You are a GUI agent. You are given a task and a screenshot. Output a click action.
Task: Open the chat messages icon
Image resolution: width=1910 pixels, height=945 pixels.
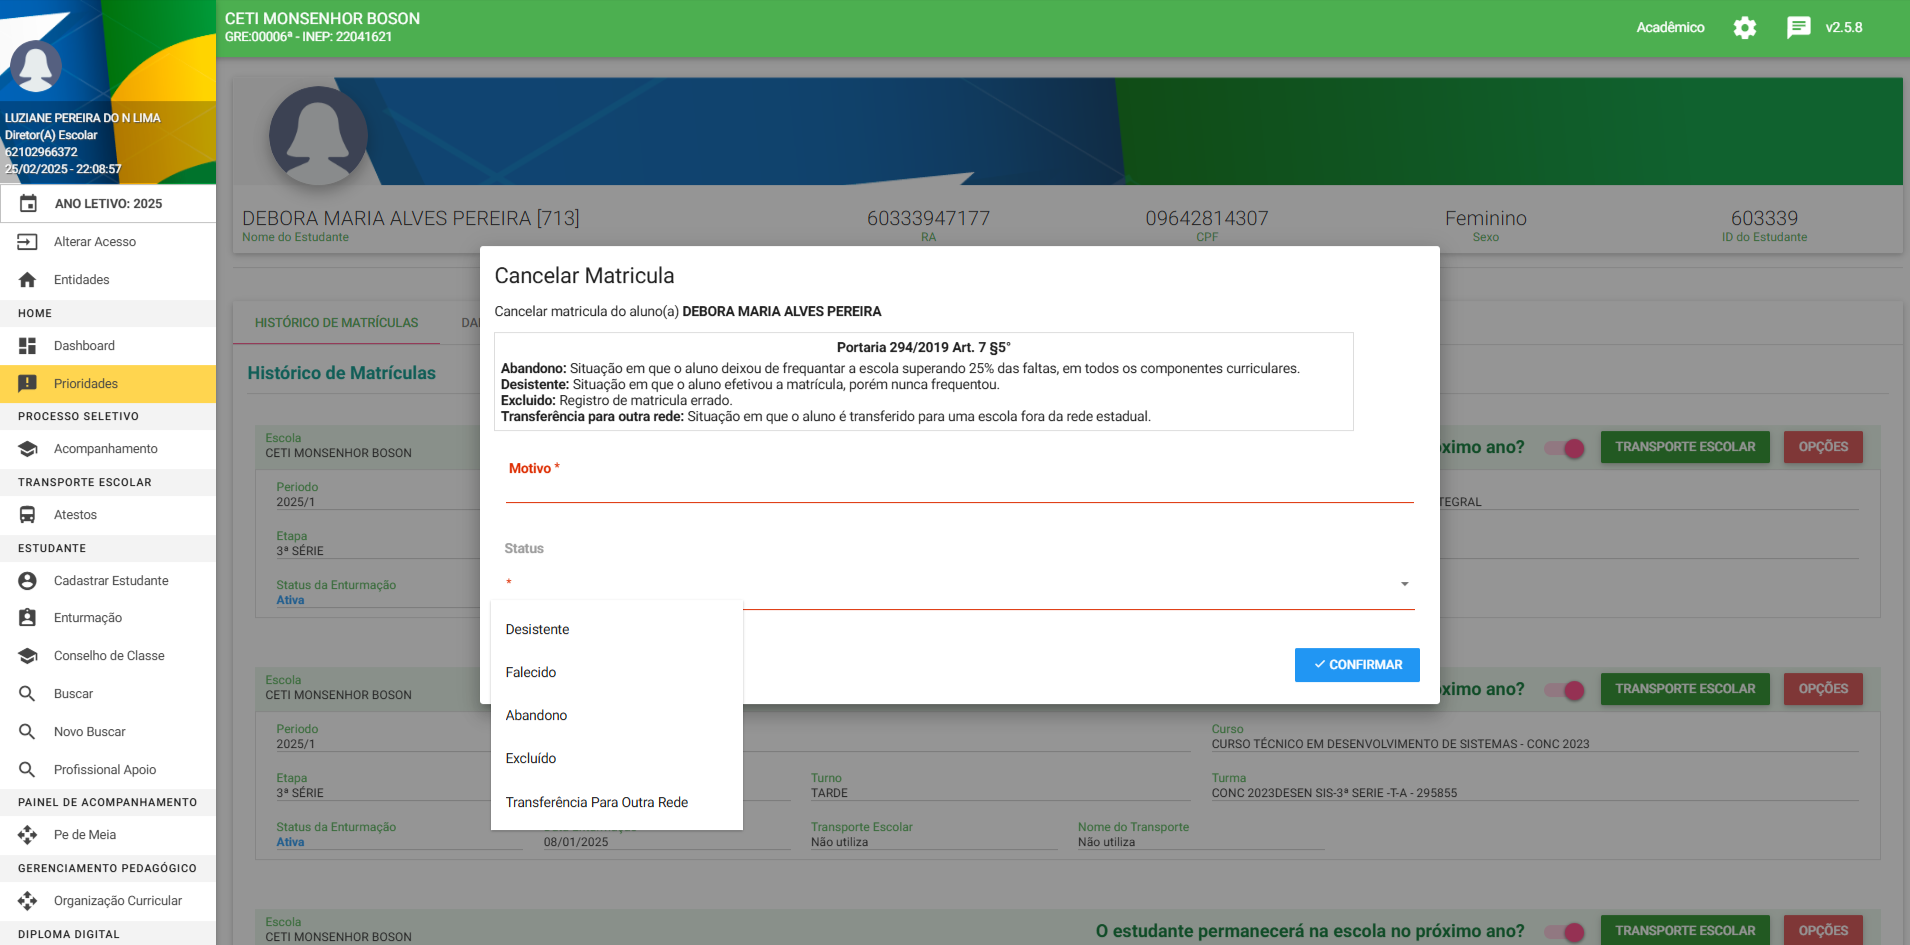click(1798, 28)
